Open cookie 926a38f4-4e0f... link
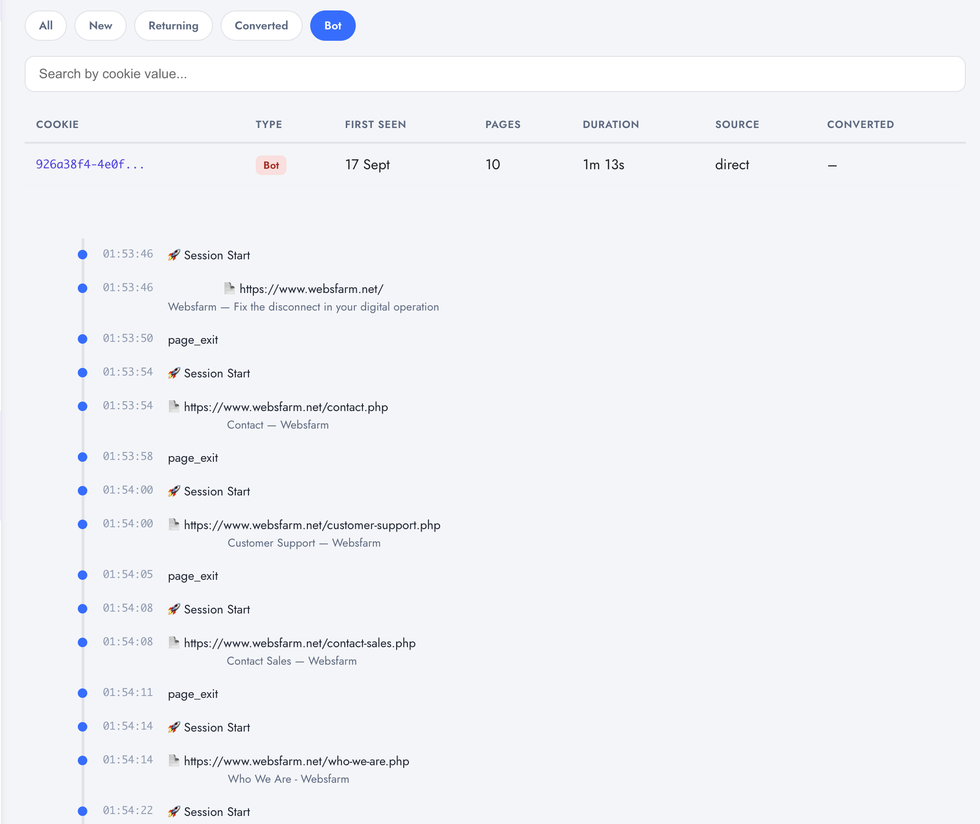 click(x=90, y=164)
